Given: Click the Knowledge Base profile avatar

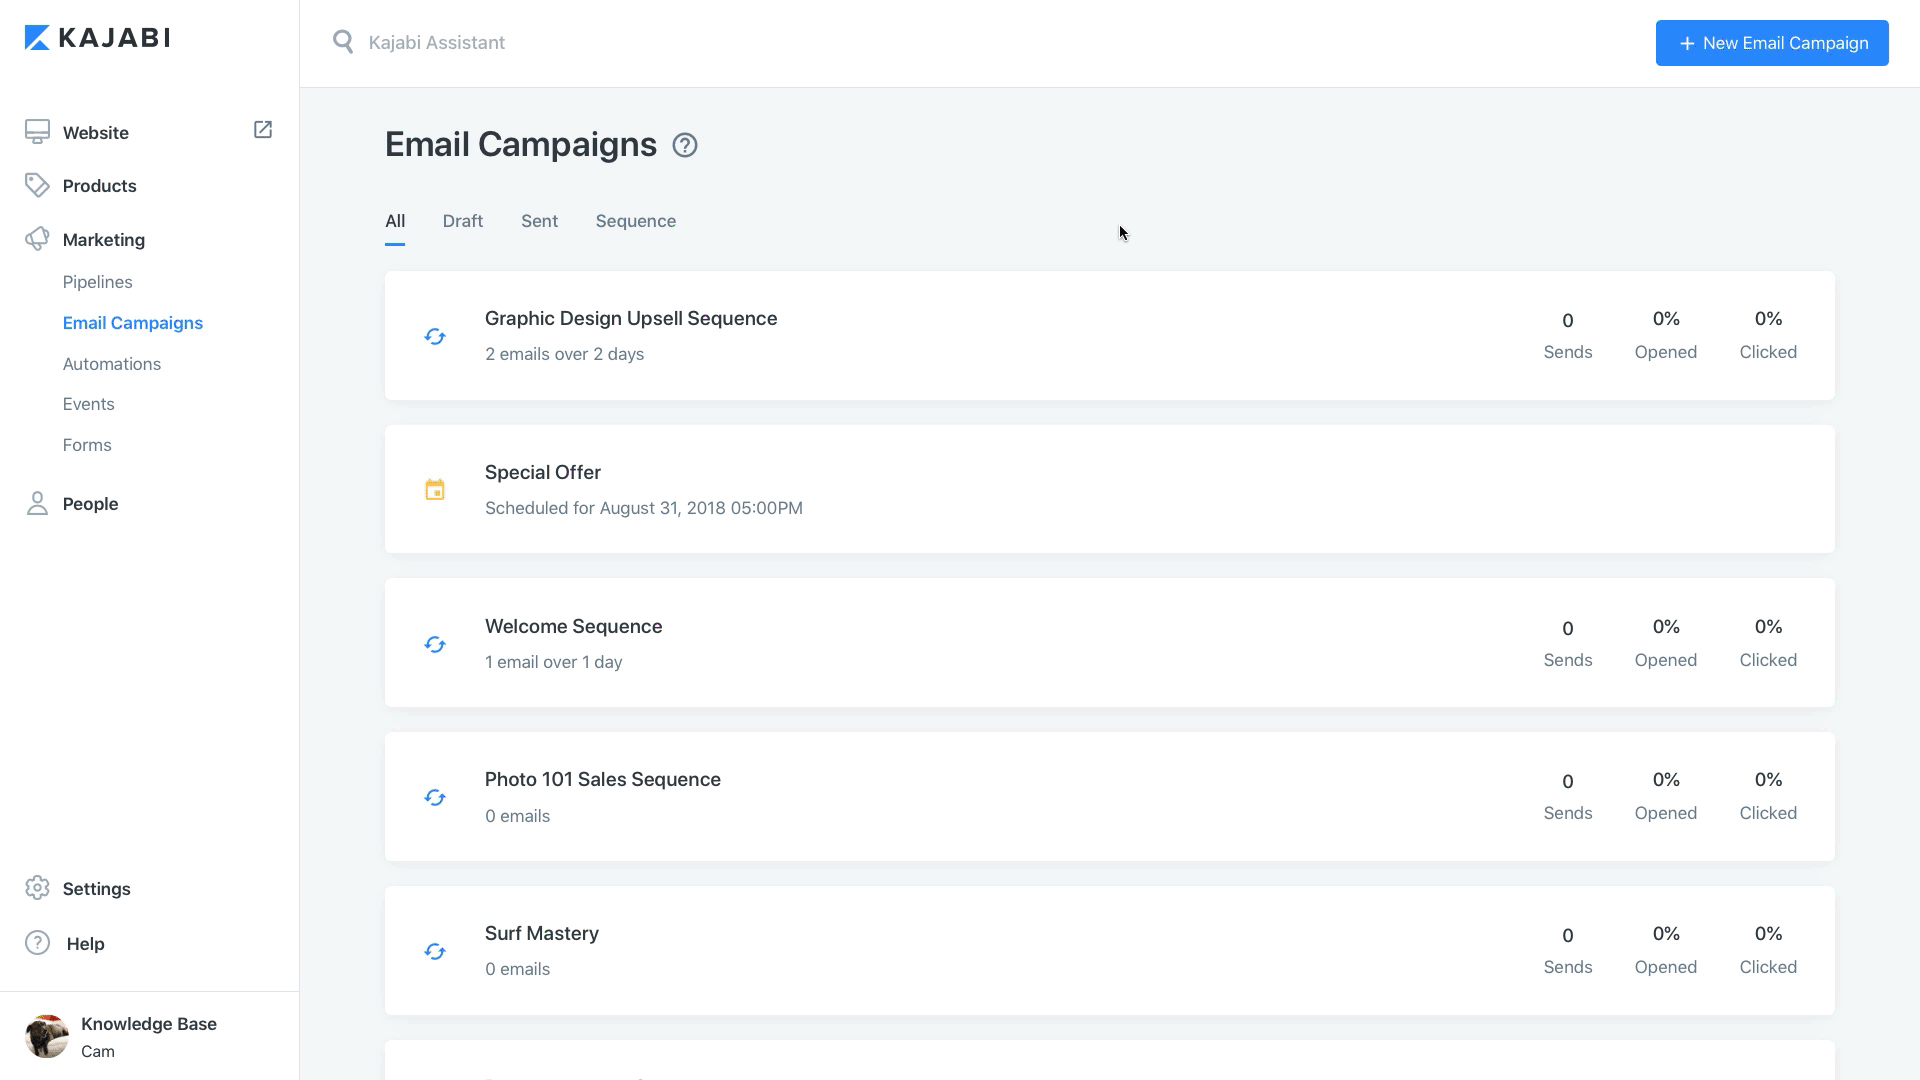Looking at the screenshot, I should tap(46, 1036).
